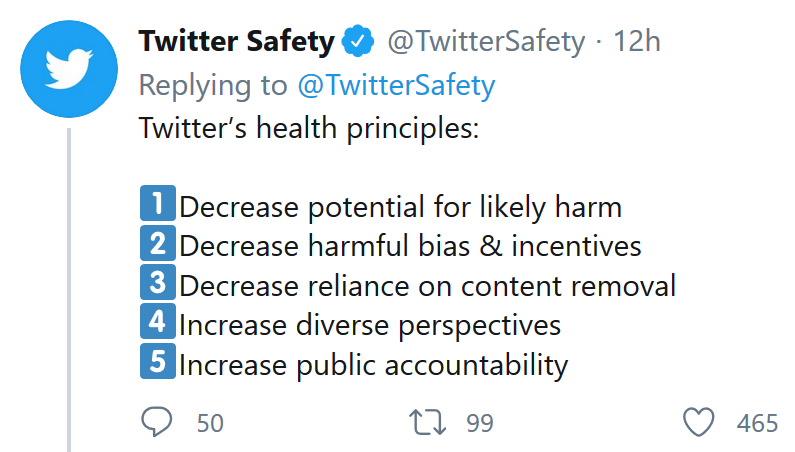Click the 12h timestamp
The image size is (795, 452).
[637, 41]
